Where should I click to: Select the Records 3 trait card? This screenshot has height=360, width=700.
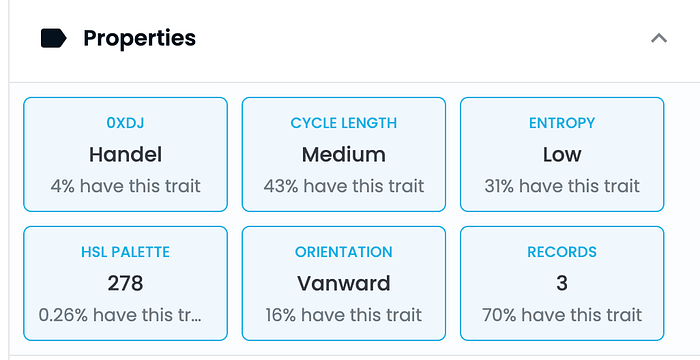562,283
